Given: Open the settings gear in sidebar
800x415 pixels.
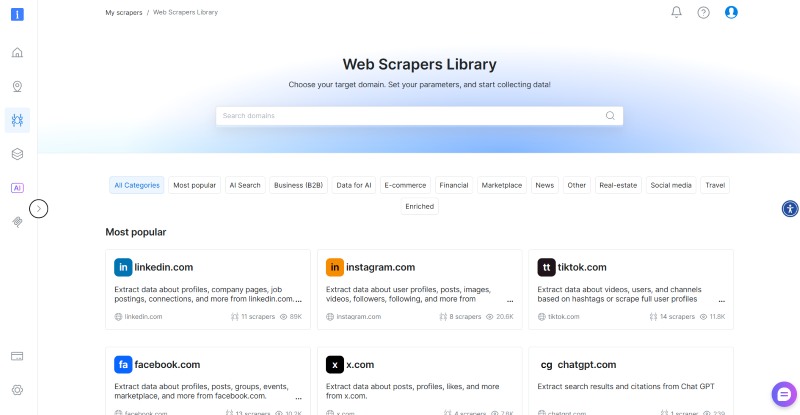Looking at the screenshot, I should 17,390.
